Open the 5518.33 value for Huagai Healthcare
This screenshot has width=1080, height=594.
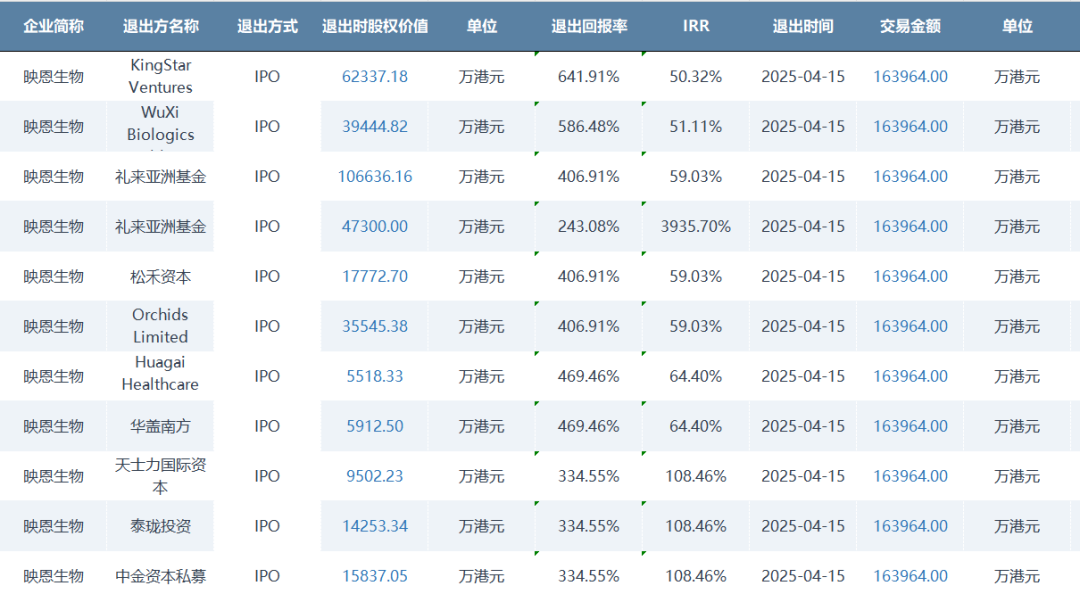375,377
